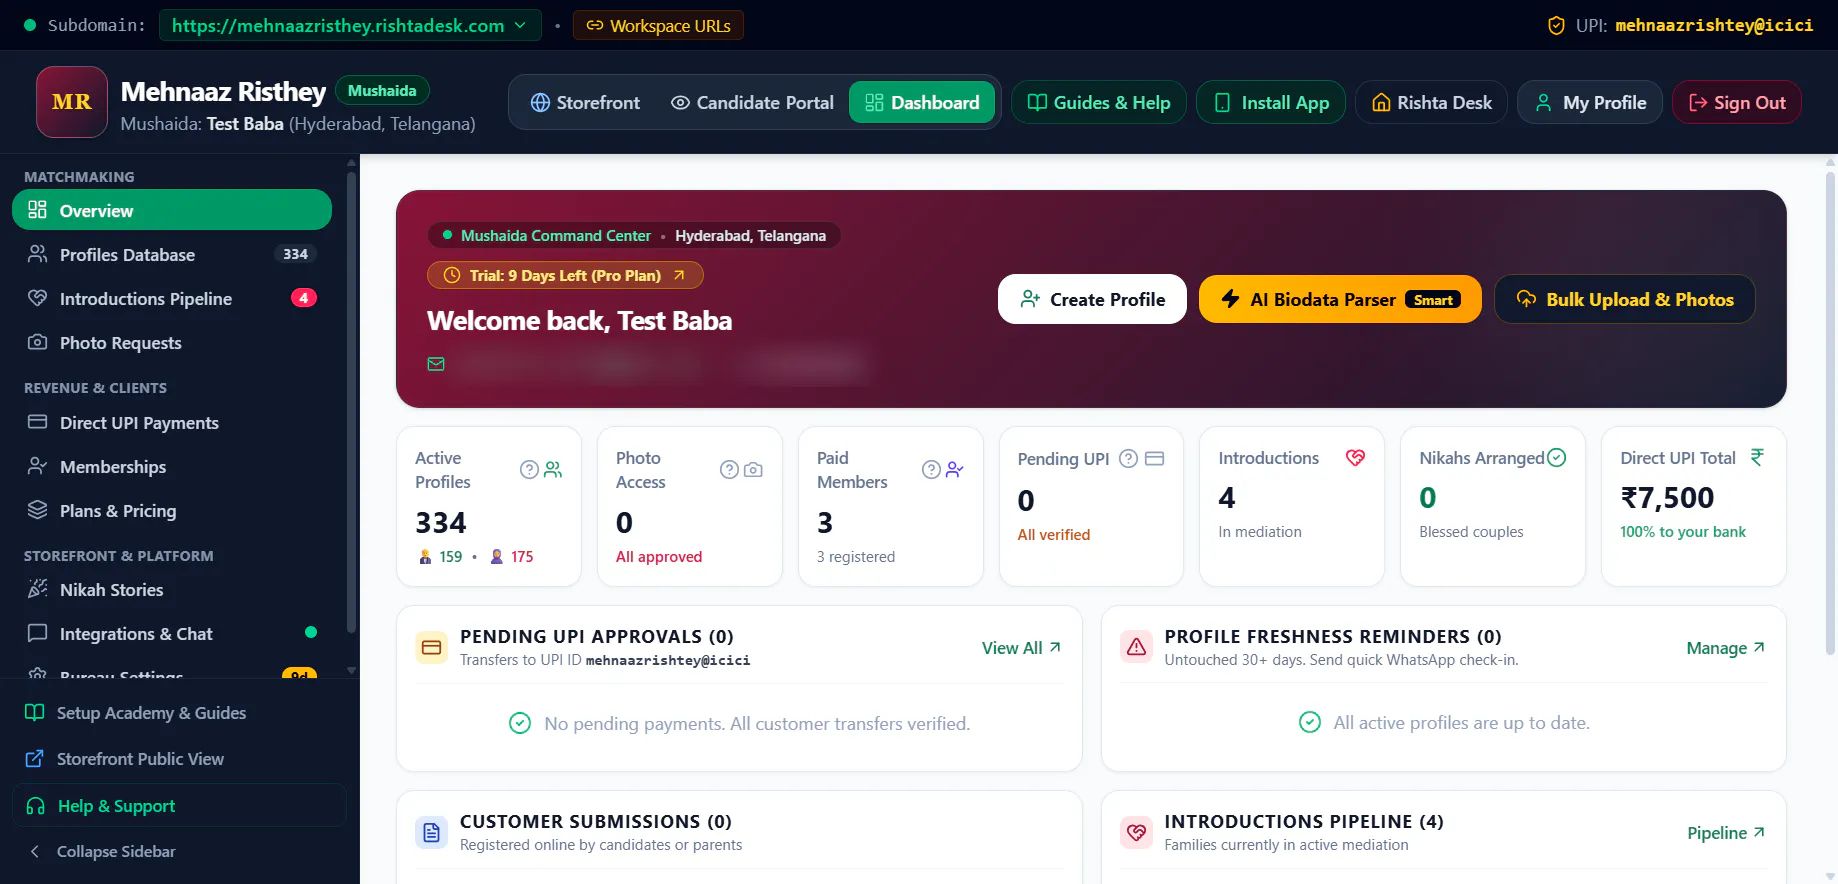Open Workspace URLs button
Viewport: 1838px width, 884px height.
[x=658, y=25]
